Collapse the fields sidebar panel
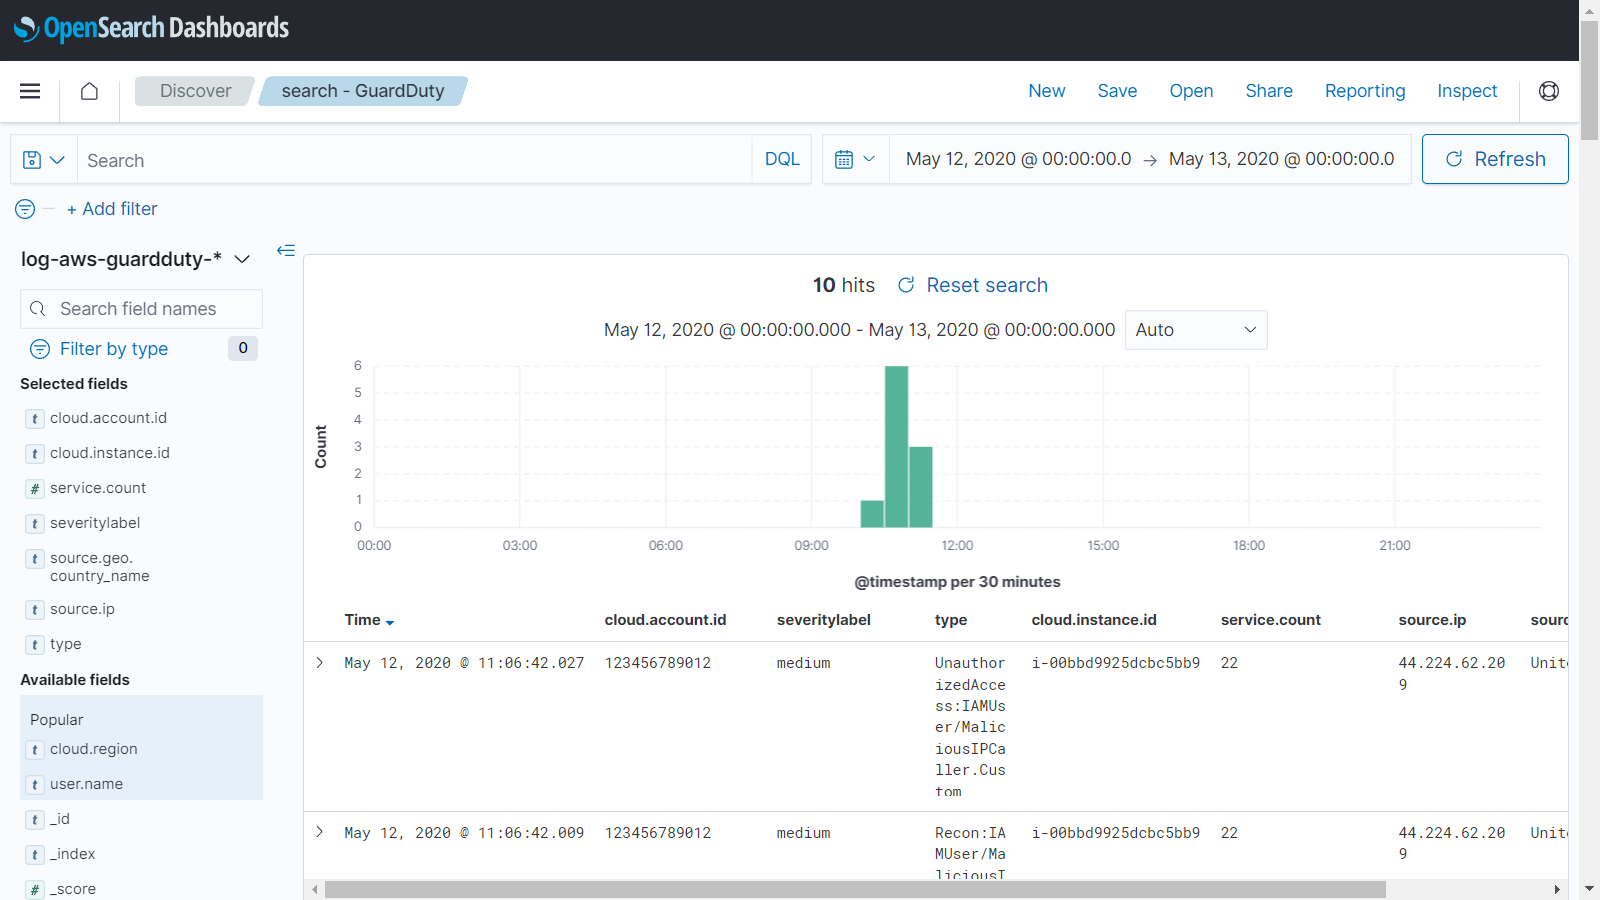Screen dimensions: 1600x900 tap(286, 250)
